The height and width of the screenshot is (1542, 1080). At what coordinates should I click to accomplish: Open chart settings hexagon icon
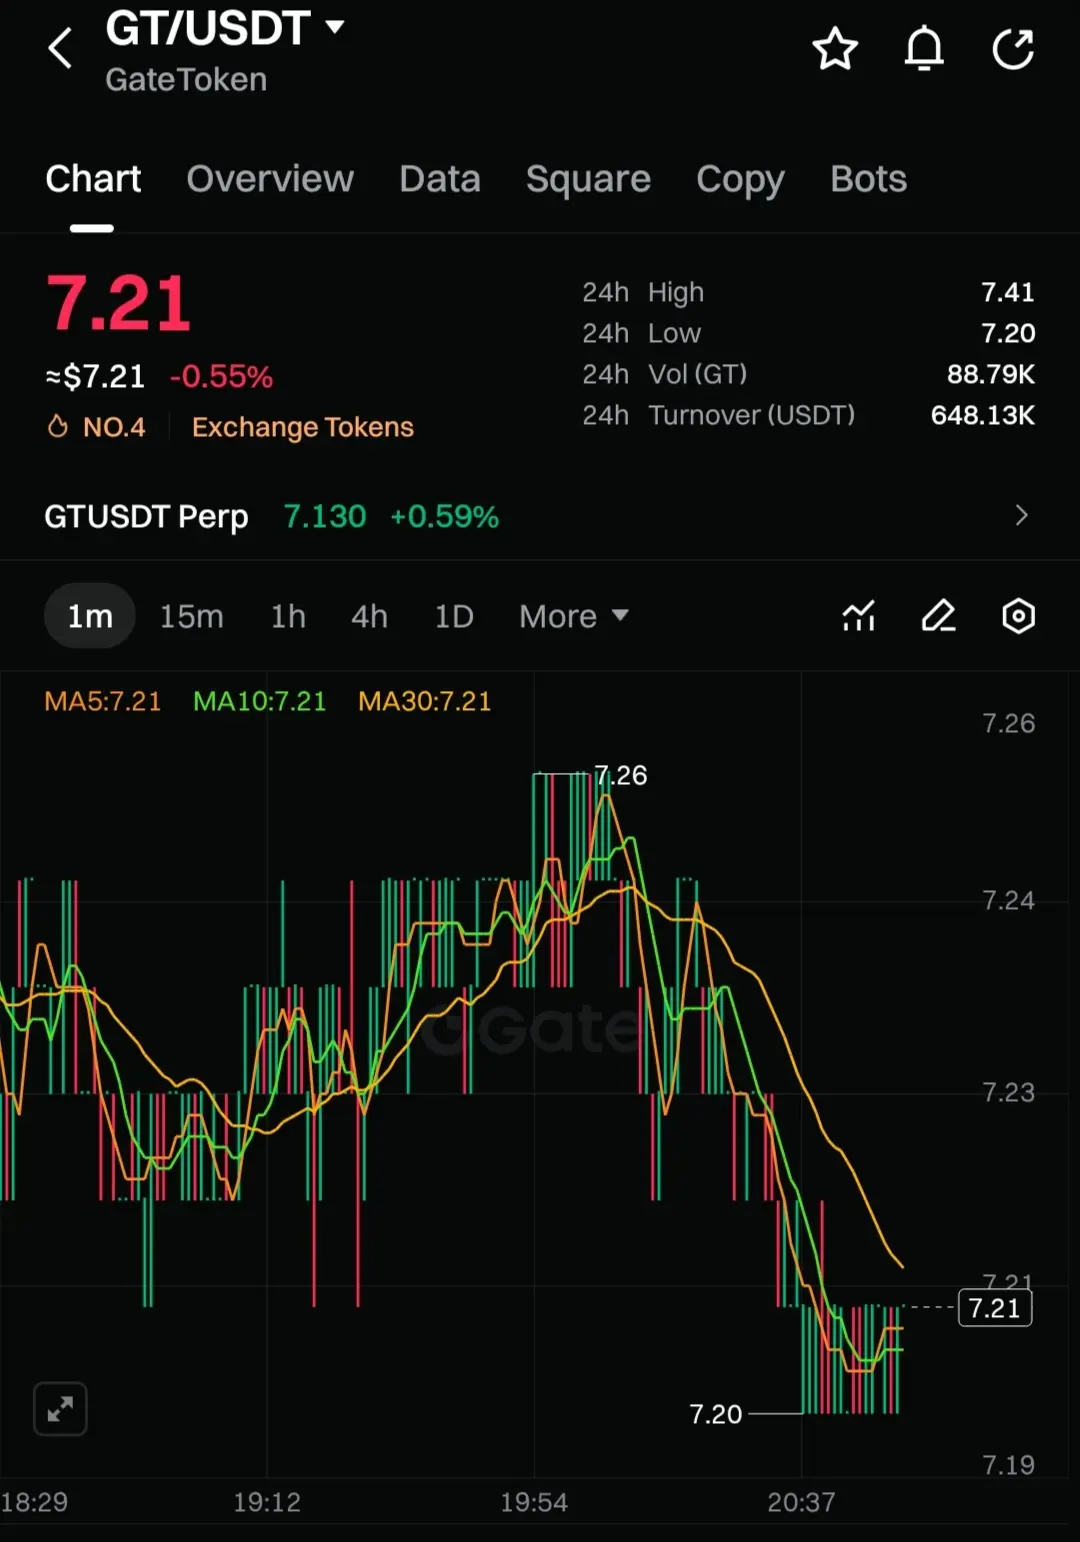pyautogui.click(x=1018, y=616)
